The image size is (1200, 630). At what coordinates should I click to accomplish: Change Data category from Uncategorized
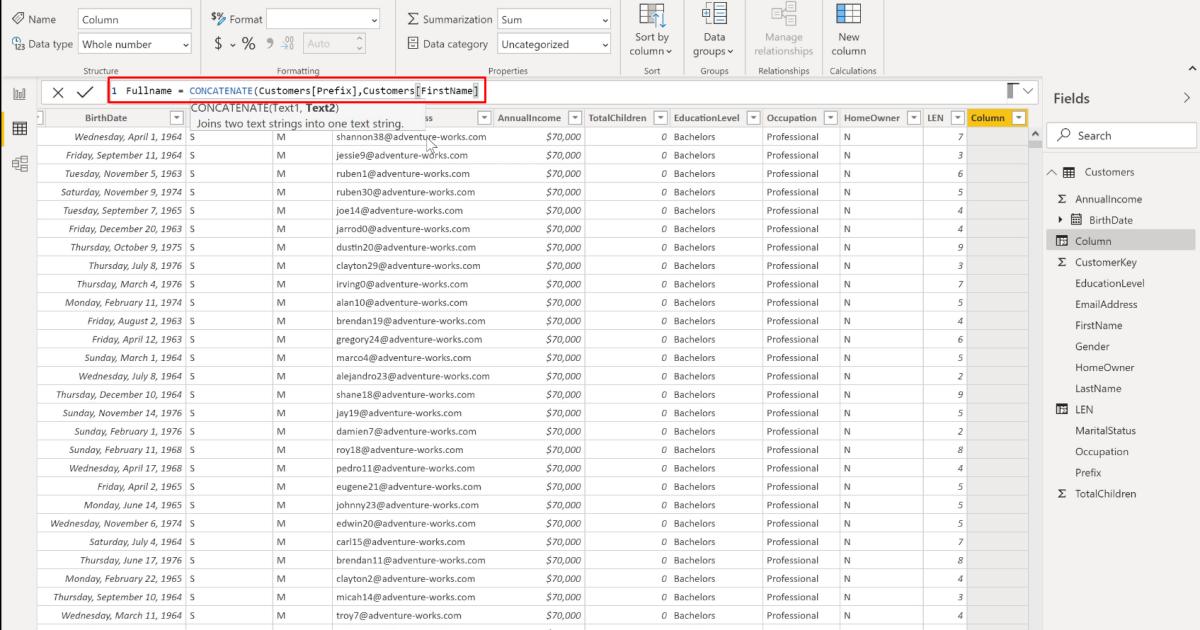[554, 44]
